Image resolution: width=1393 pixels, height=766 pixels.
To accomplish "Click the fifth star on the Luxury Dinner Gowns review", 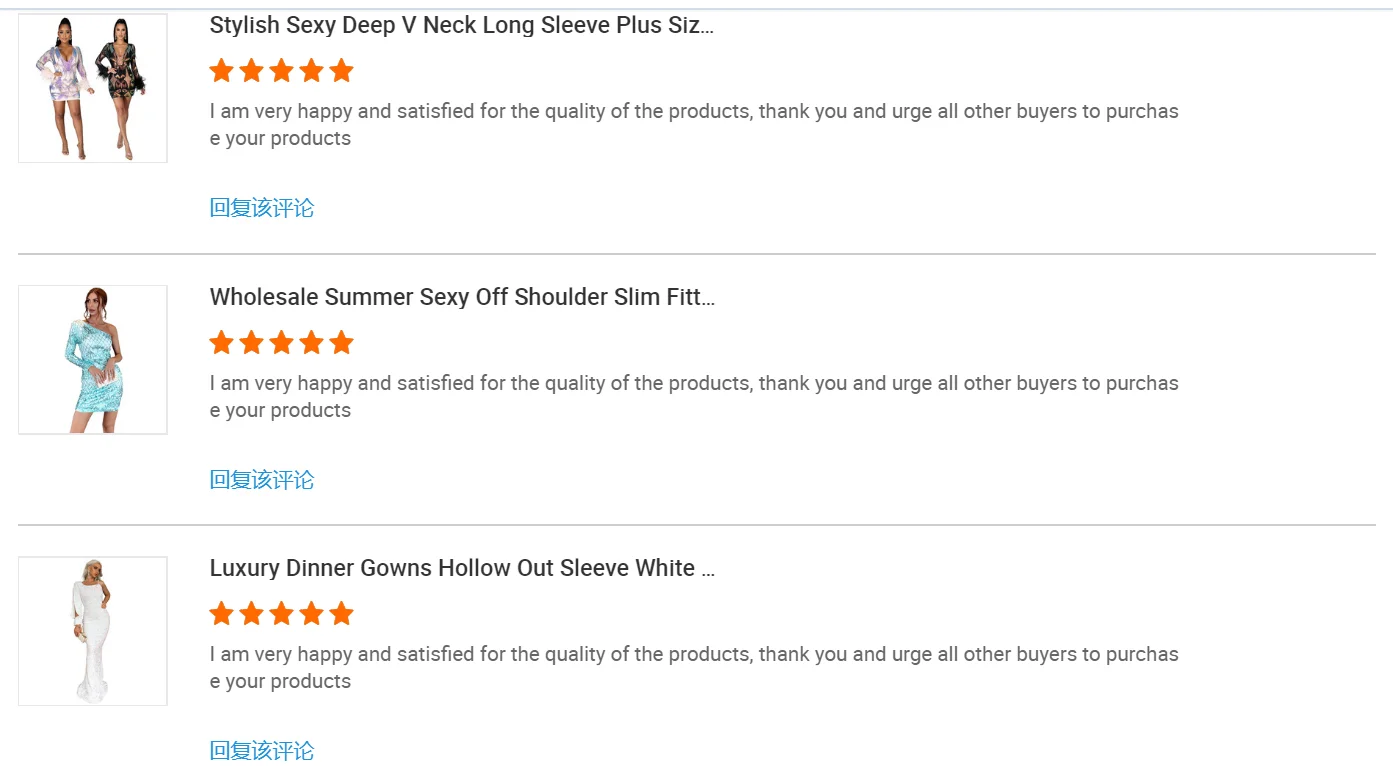I will tap(342, 614).
